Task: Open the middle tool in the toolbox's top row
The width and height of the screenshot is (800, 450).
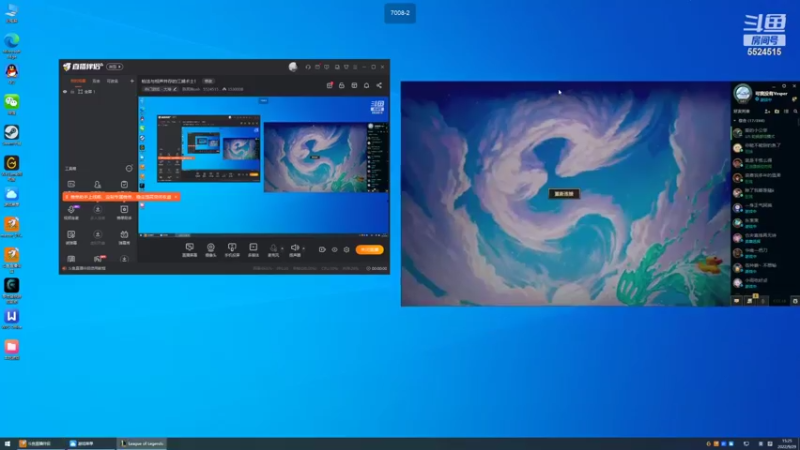Action: coord(97,185)
